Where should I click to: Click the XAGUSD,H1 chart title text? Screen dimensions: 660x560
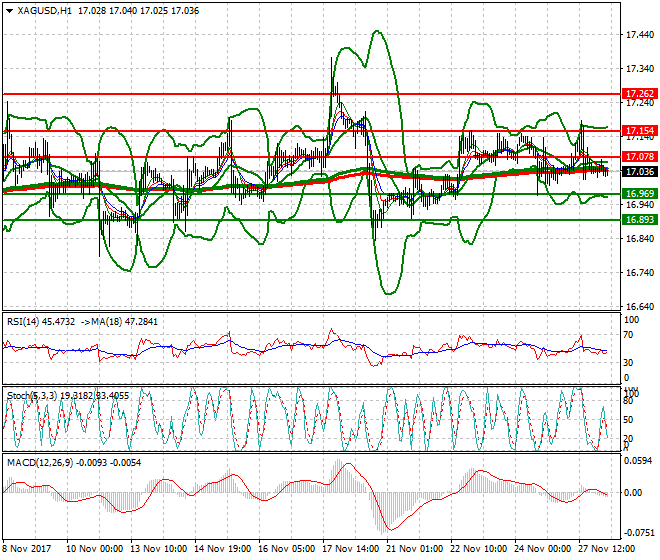click(x=44, y=10)
